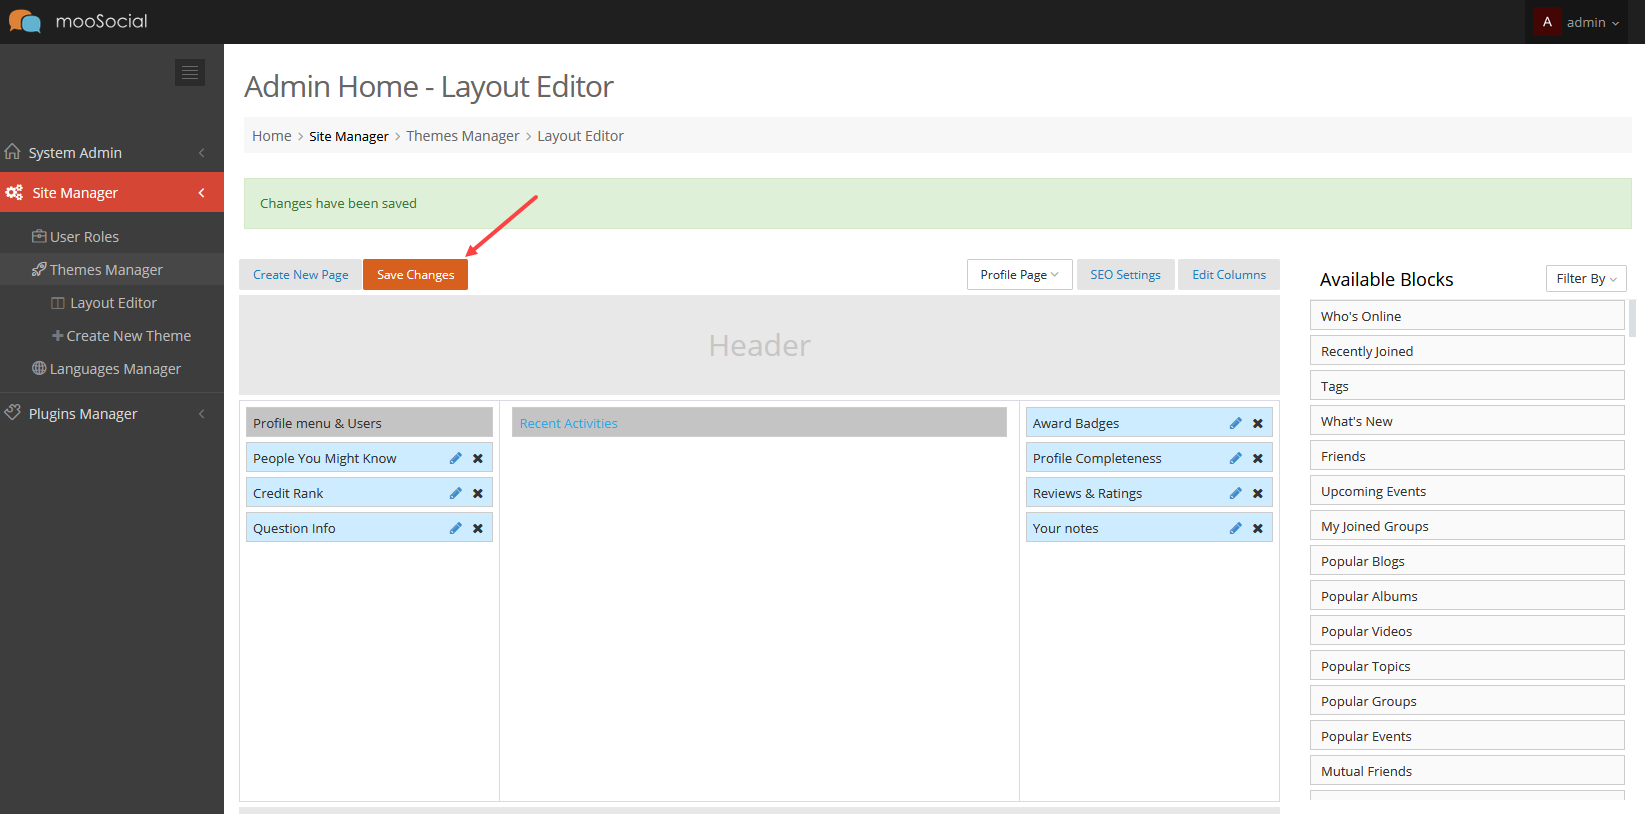Image resolution: width=1645 pixels, height=814 pixels.
Task: Open the Profile Page dropdown
Action: pyautogui.click(x=1019, y=275)
